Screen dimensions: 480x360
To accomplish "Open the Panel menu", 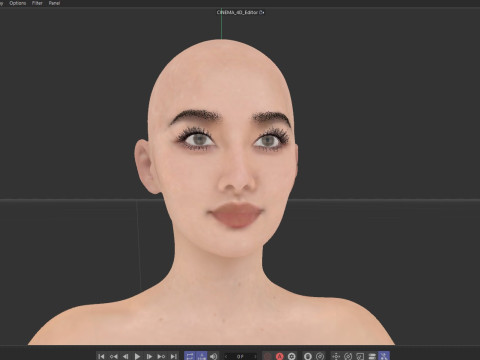I will click(x=54, y=3).
